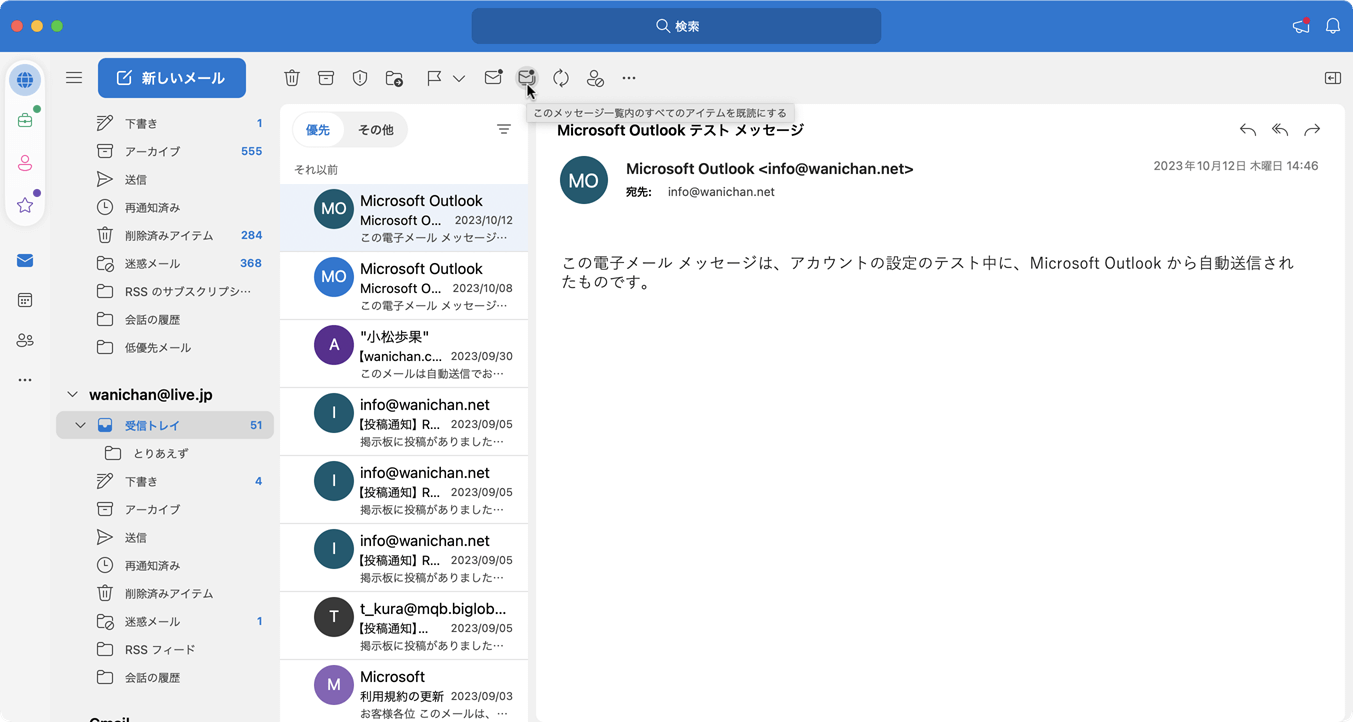Mark the message as unread with the envelope icon

(x=493, y=77)
